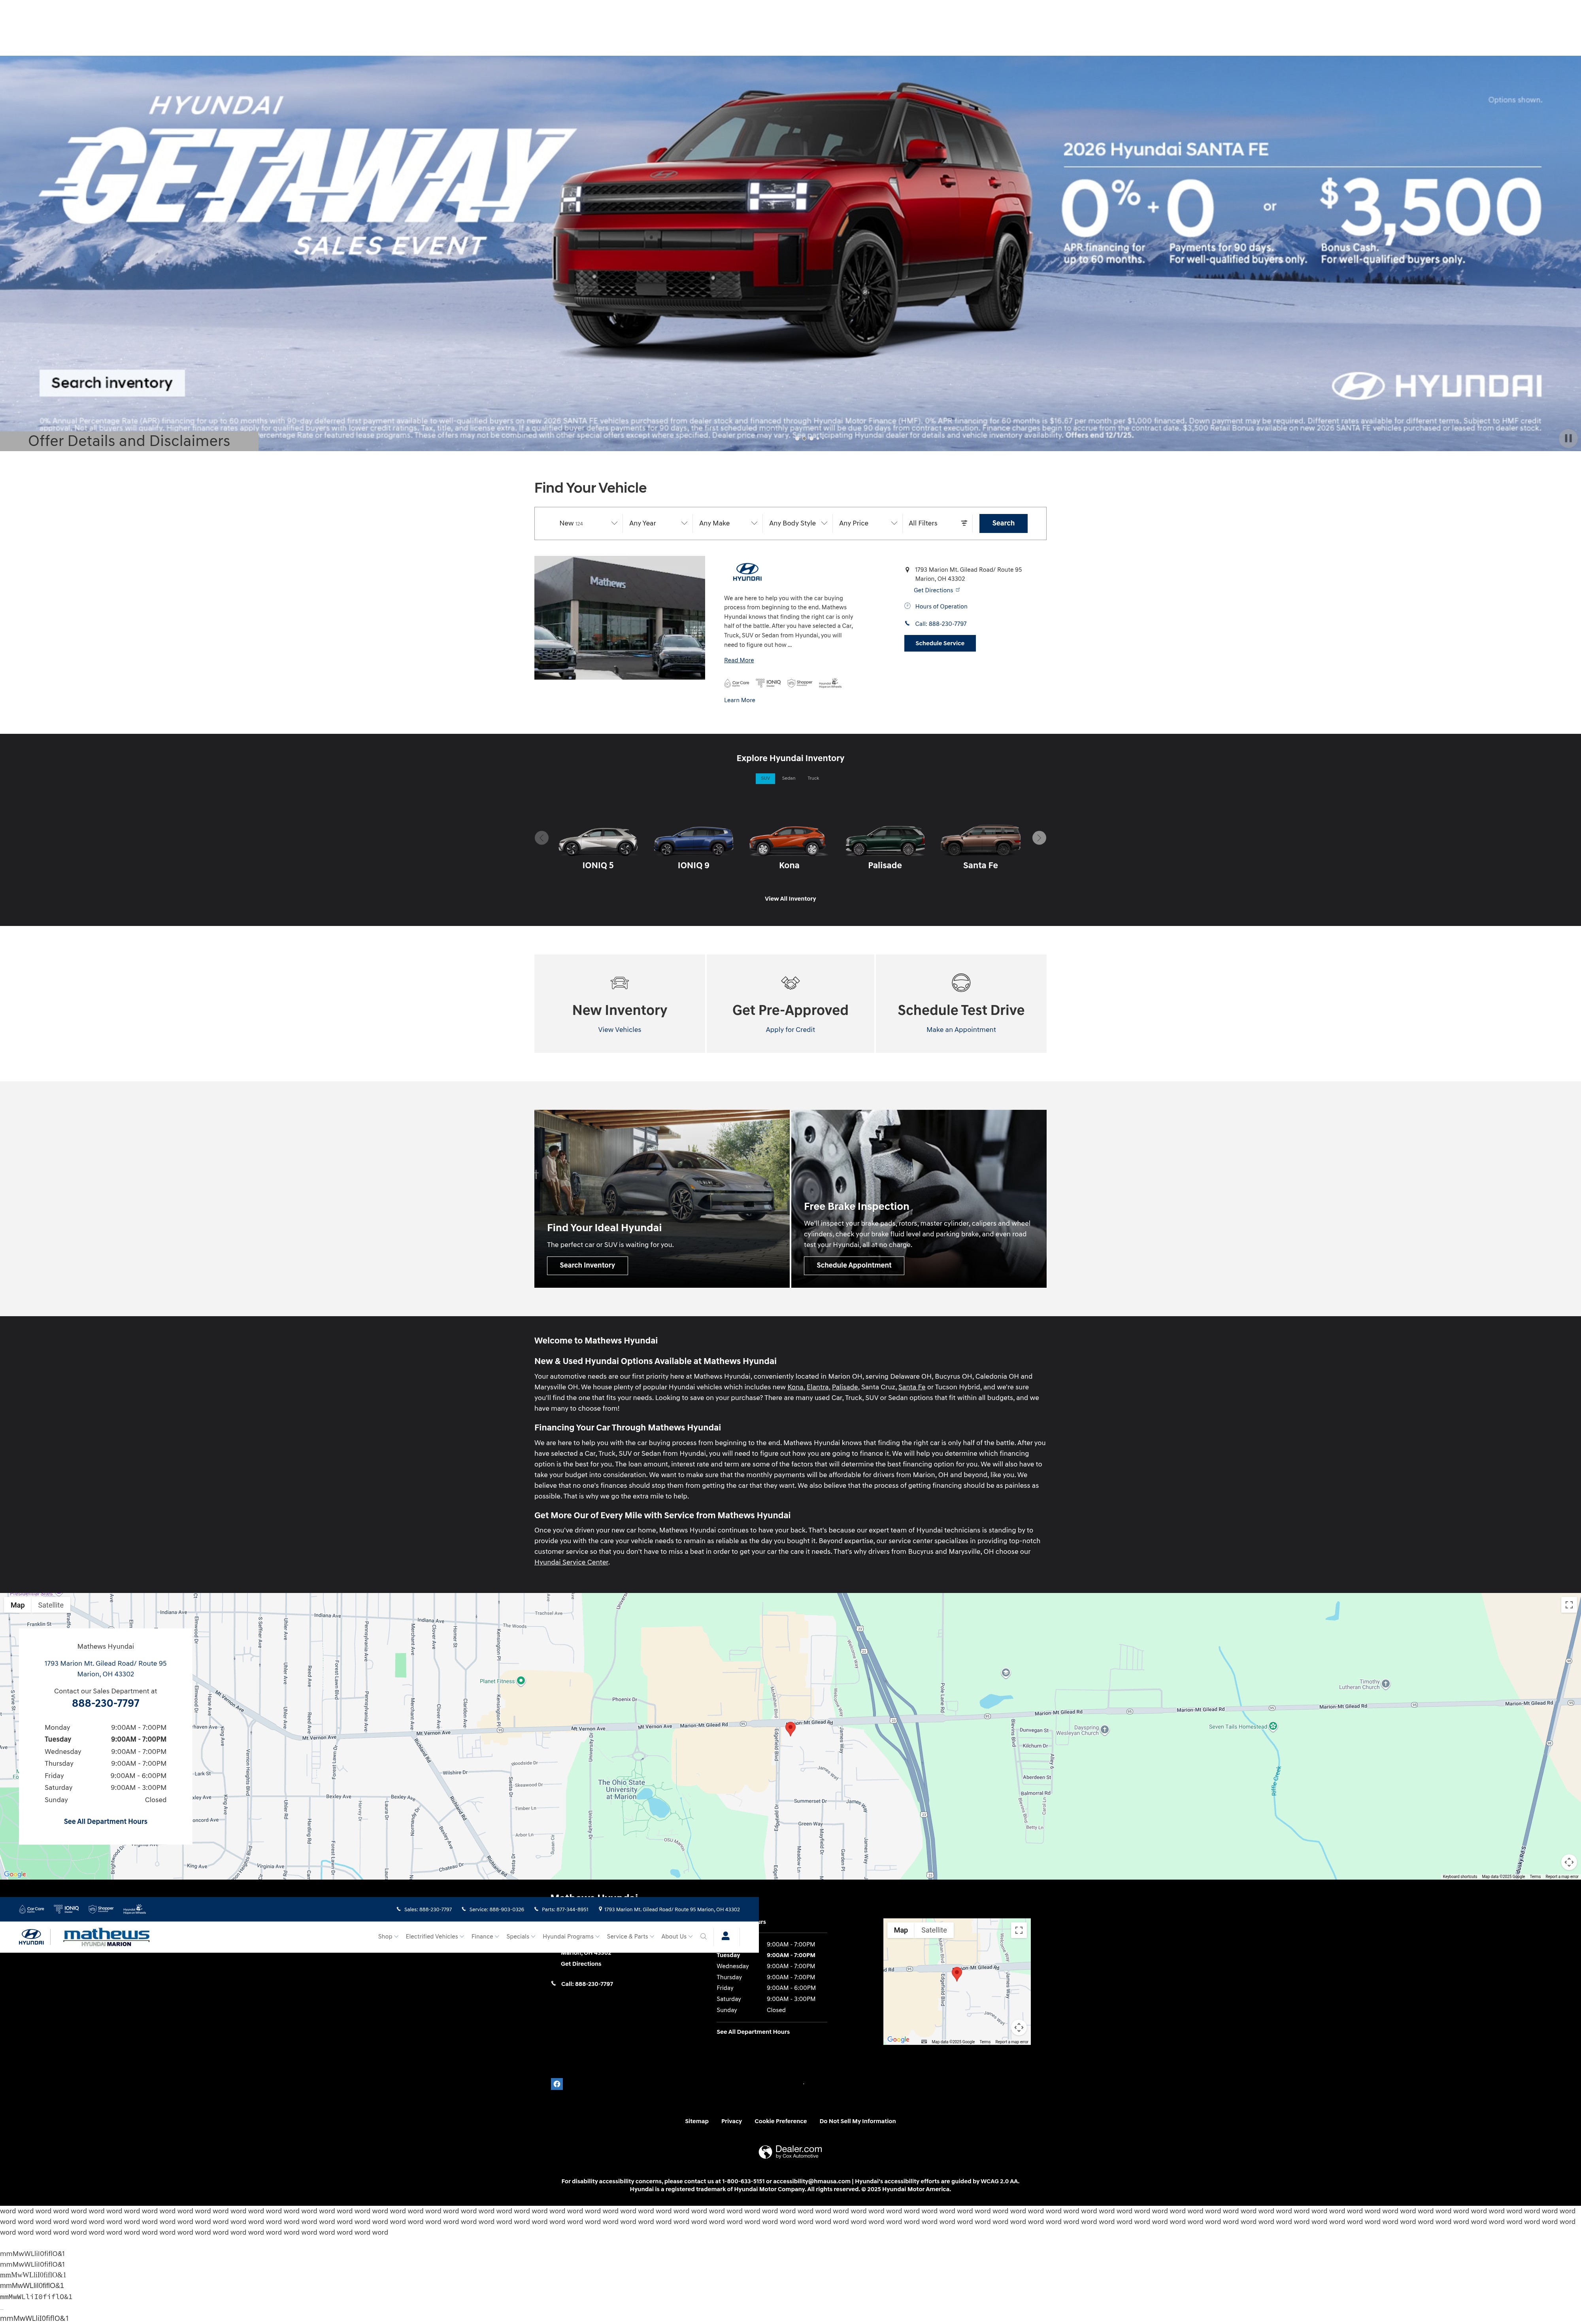
Task: Expand the Hyundai Programs menu
Action: point(571,1937)
